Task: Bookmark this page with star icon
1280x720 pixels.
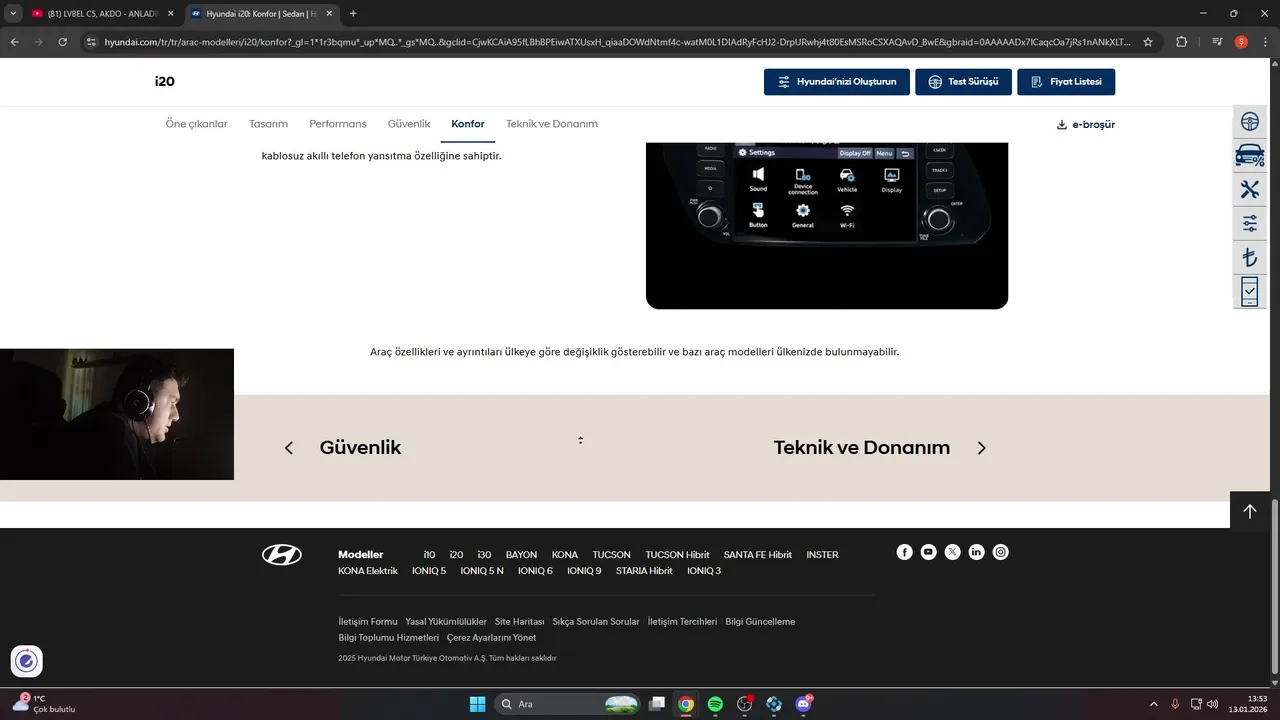Action: pyautogui.click(x=1148, y=42)
